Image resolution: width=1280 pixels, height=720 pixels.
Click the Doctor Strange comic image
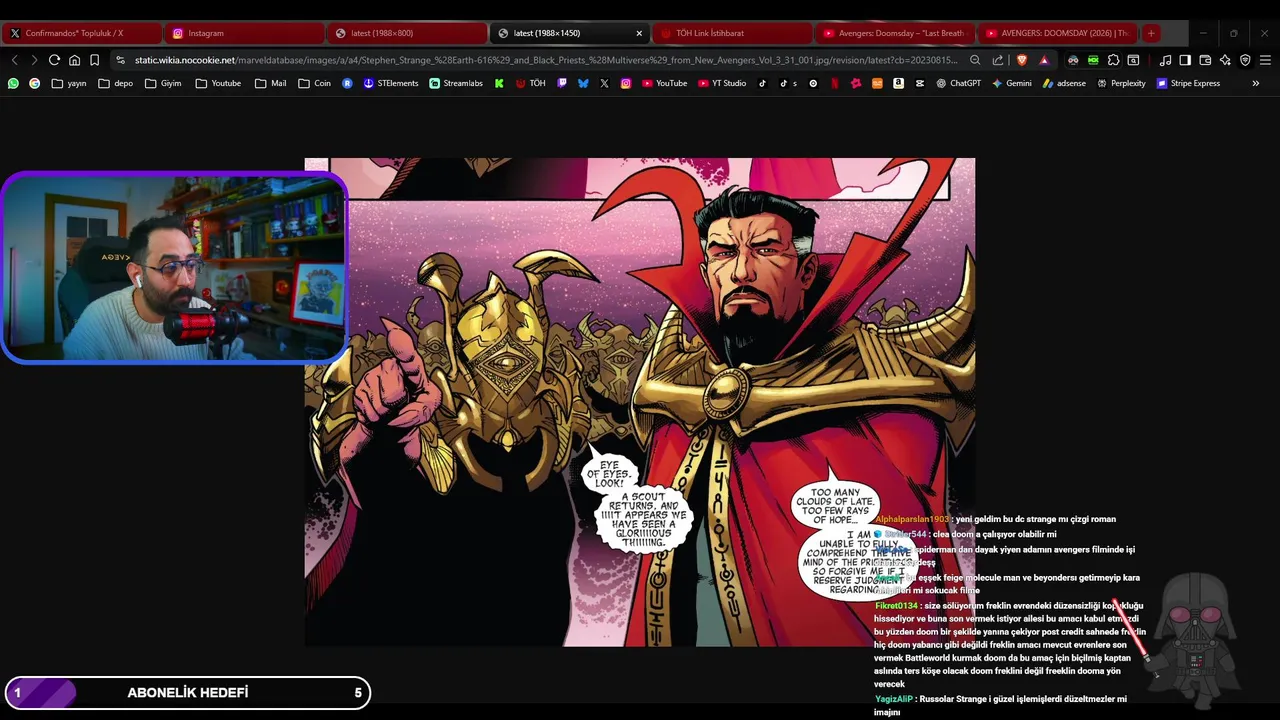[640, 402]
